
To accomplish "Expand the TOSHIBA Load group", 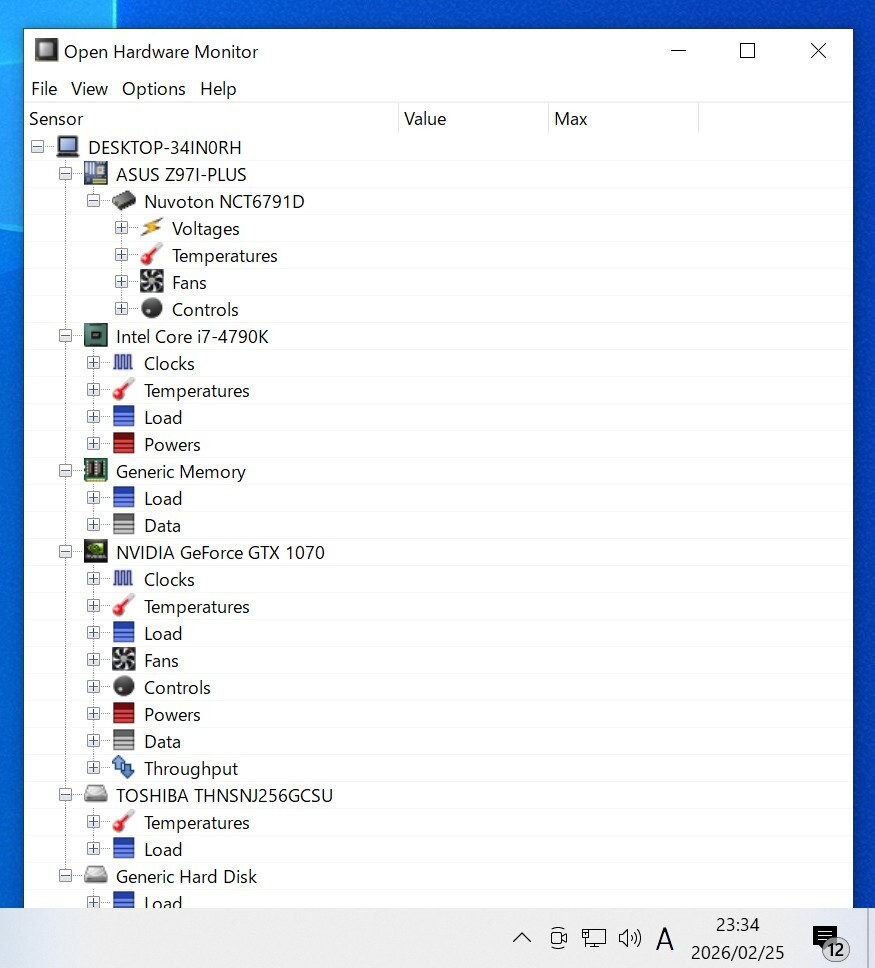I will point(93,849).
